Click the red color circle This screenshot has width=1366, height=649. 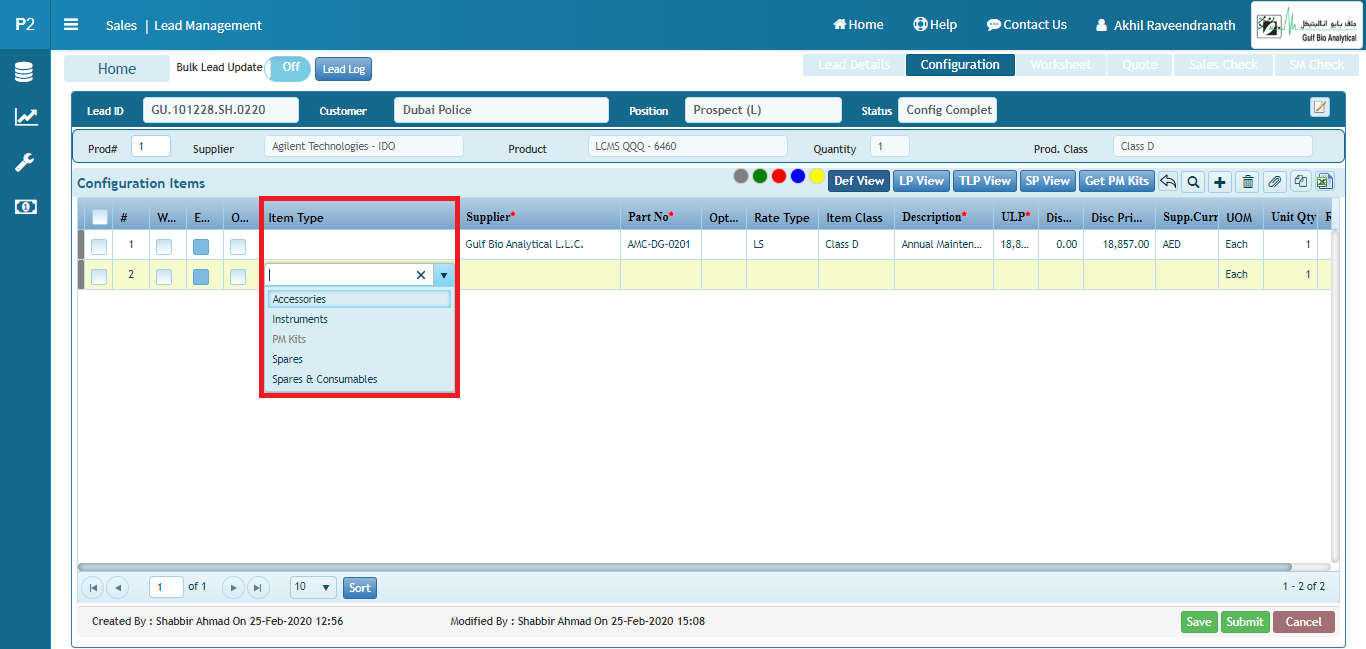[x=779, y=176]
